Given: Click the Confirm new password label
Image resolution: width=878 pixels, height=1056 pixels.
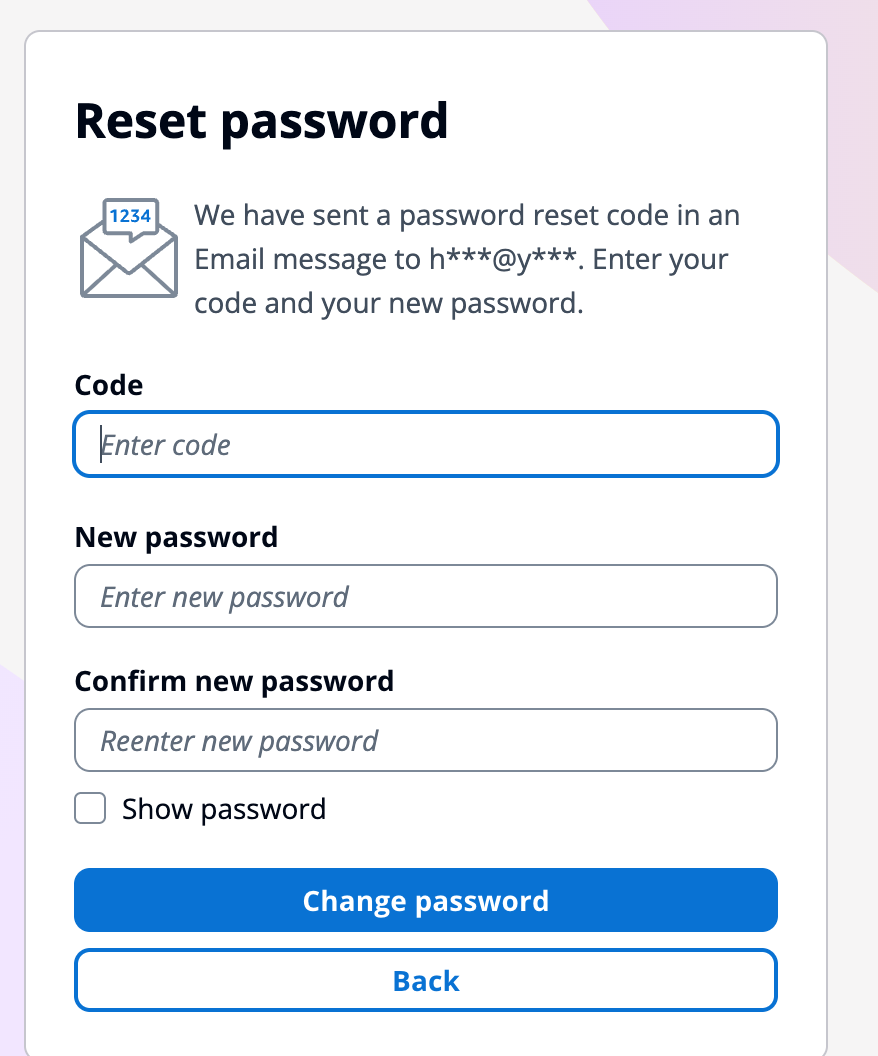Looking at the screenshot, I should tap(234, 681).
